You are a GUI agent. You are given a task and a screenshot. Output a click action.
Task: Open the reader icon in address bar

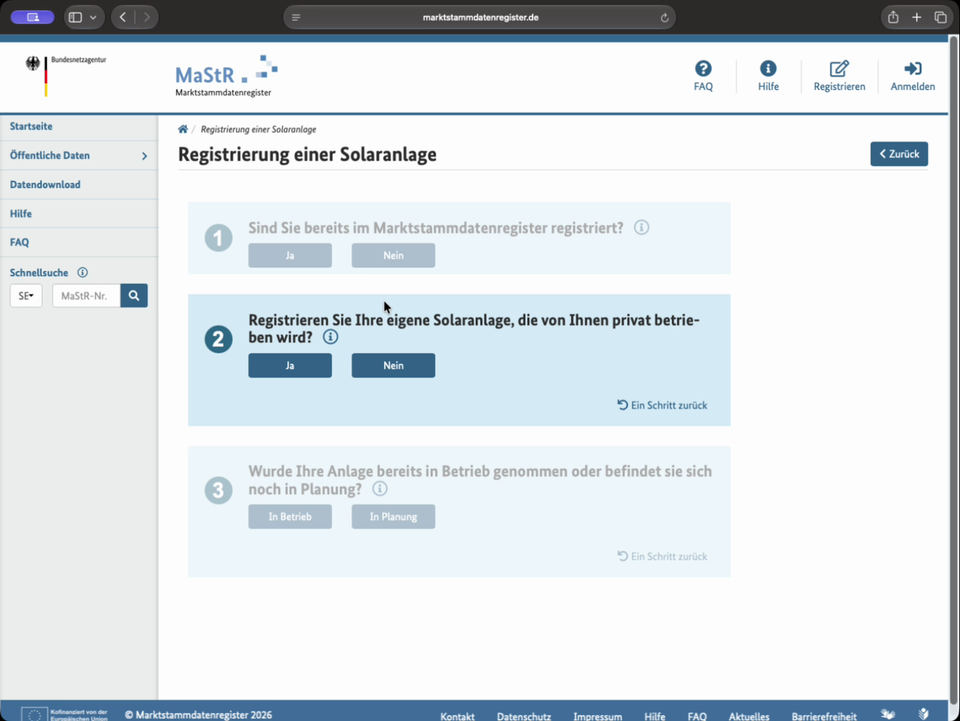point(296,18)
